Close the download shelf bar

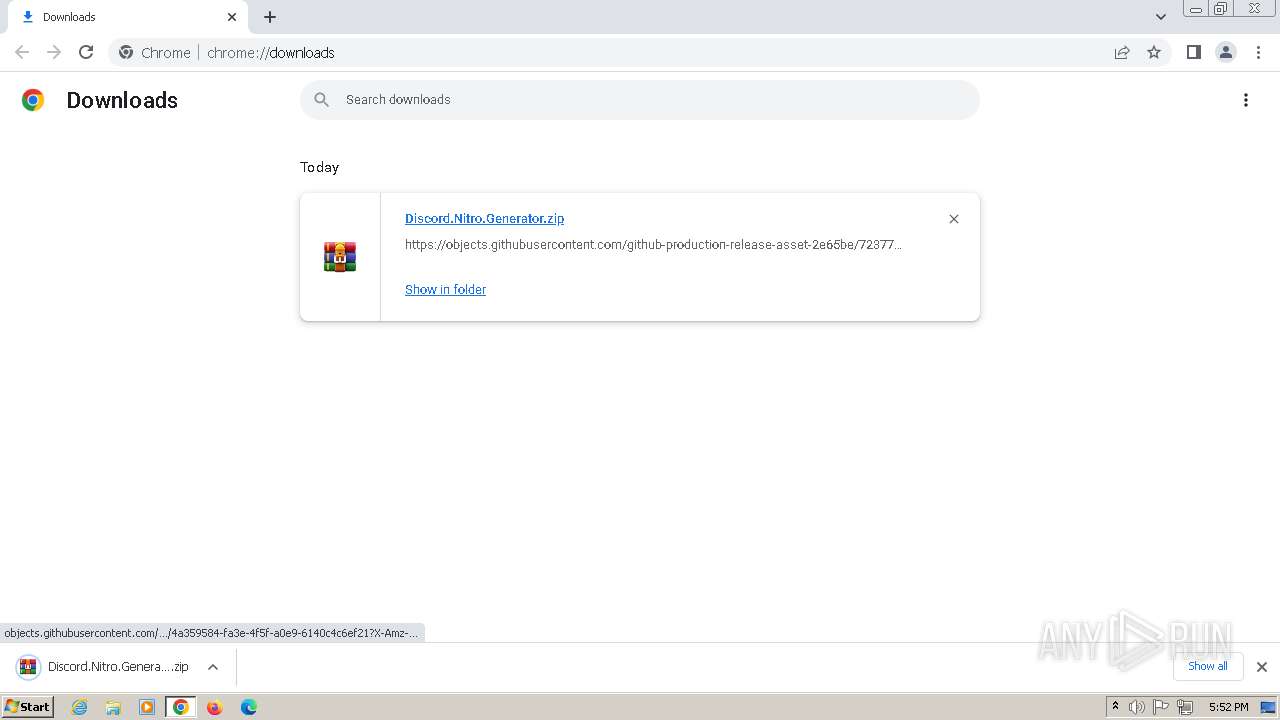[x=1262, y=667]
